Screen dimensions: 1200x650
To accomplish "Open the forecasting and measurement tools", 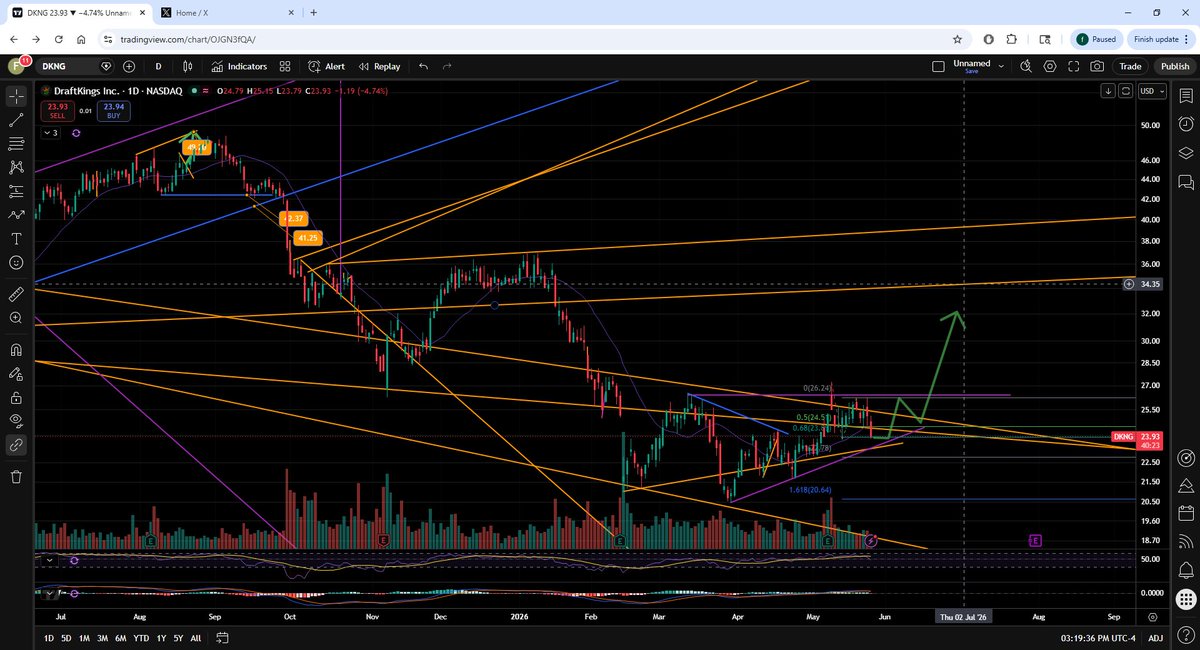I will [x=16, y=191].
